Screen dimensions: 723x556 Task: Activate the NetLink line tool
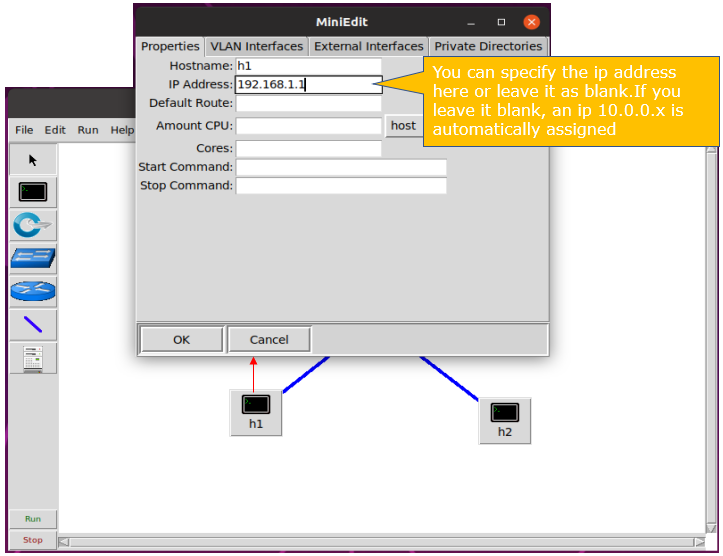click(x=33, y=324)
